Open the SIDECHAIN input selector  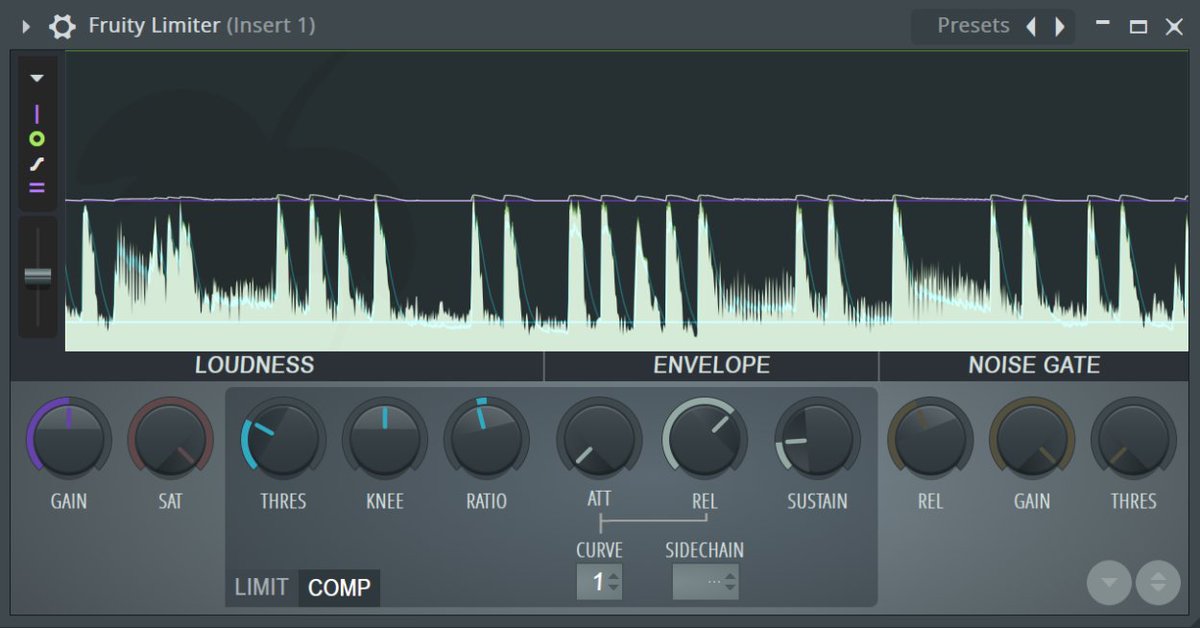(705, 582)
